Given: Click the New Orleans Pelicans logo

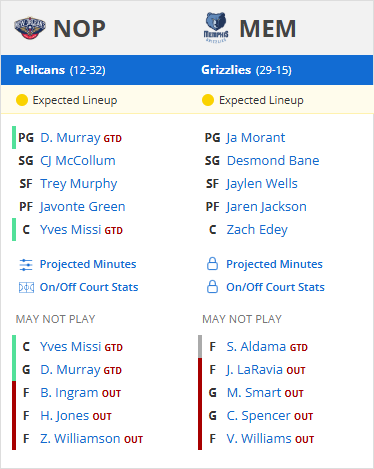Looking at the screenshot, I should (30, 28).
